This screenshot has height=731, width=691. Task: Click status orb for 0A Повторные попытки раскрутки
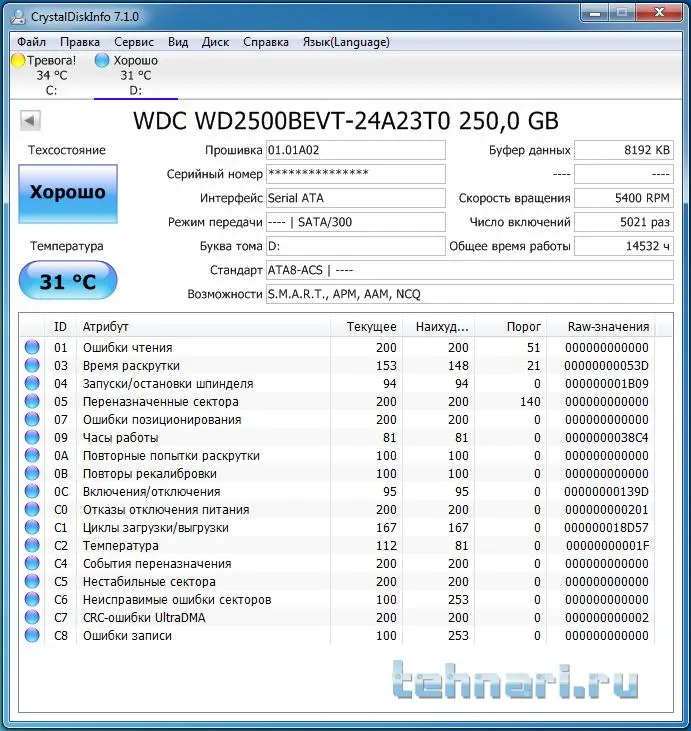[x=32, y=455]
